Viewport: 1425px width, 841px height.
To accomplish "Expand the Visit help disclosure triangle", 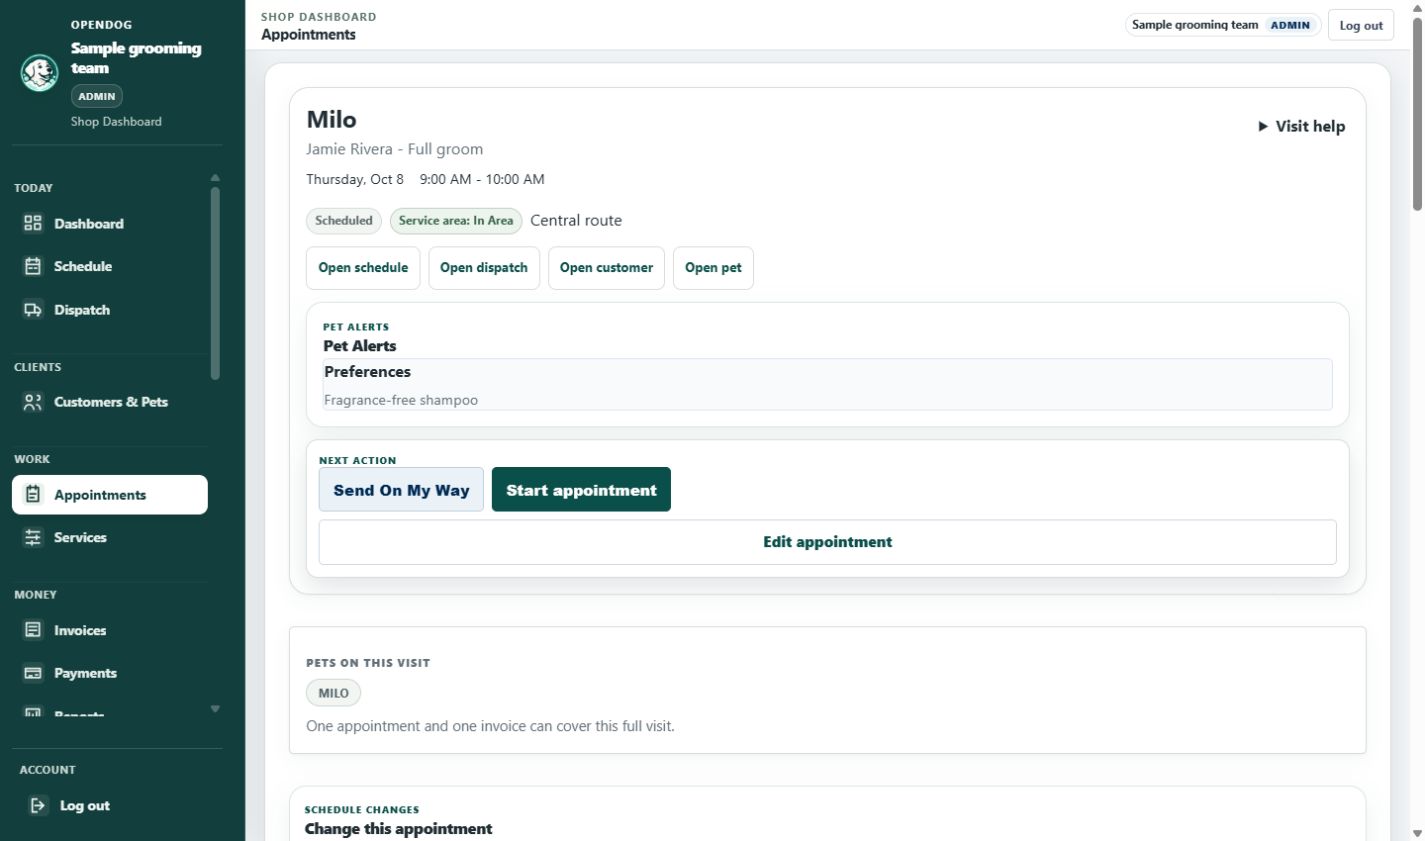I will tap(1263, 126).
